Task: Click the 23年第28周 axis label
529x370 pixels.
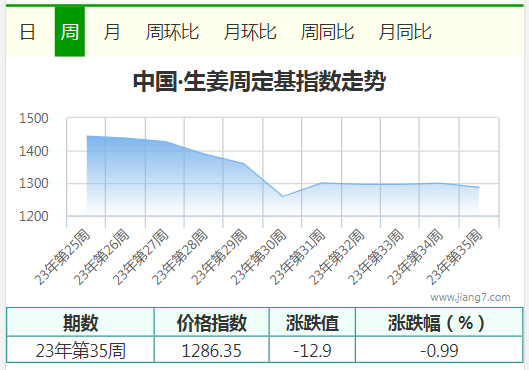Action: [180, 257]
